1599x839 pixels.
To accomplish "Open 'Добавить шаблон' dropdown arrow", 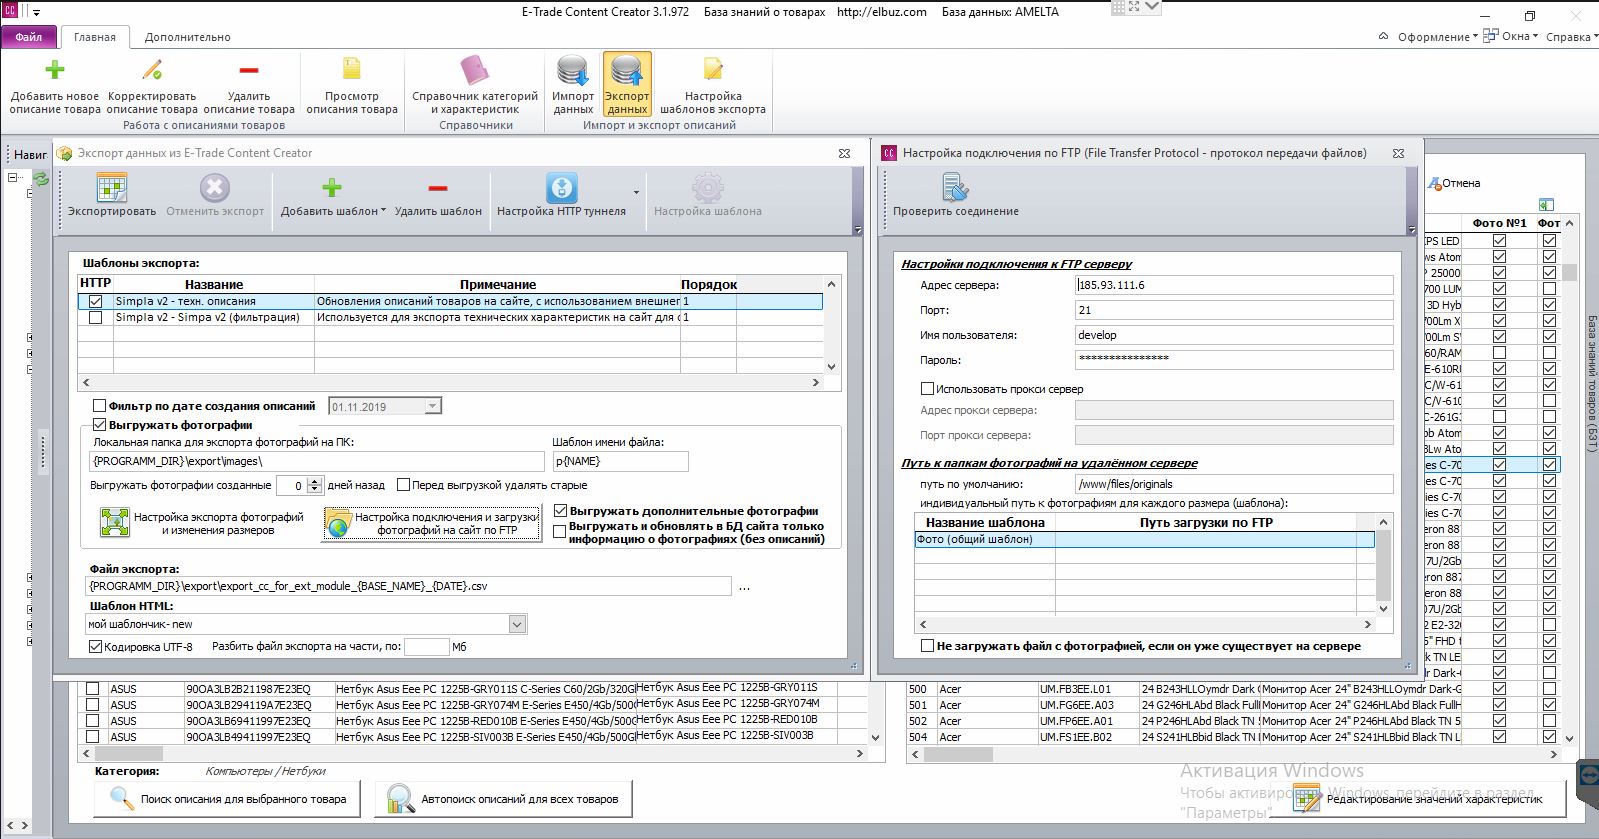I will coord(384,211).
